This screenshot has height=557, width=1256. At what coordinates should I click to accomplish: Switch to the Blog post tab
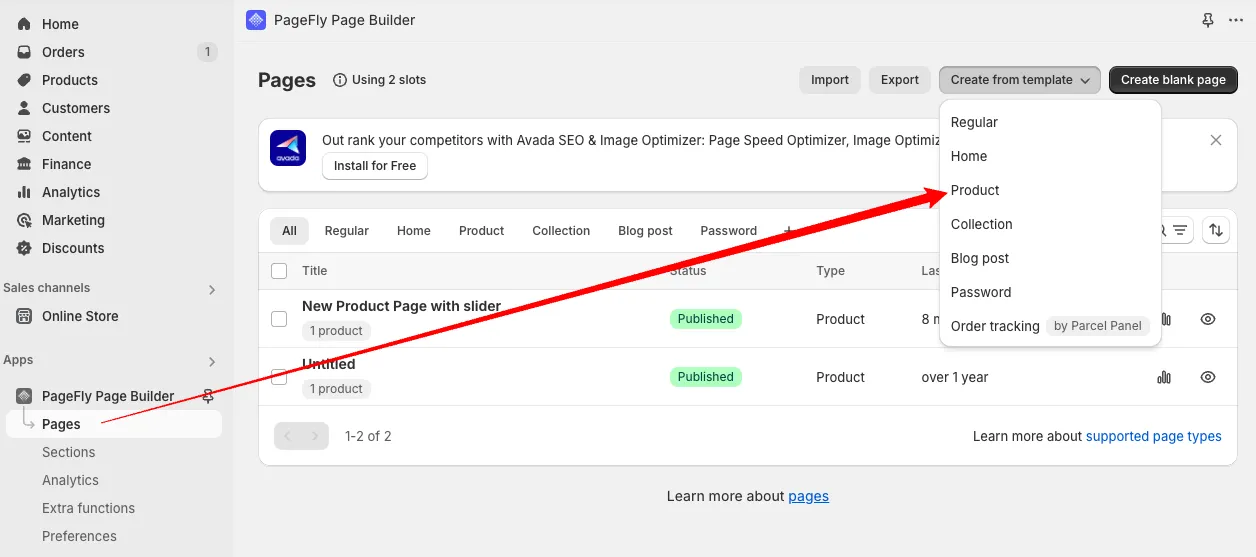point(645,231)
